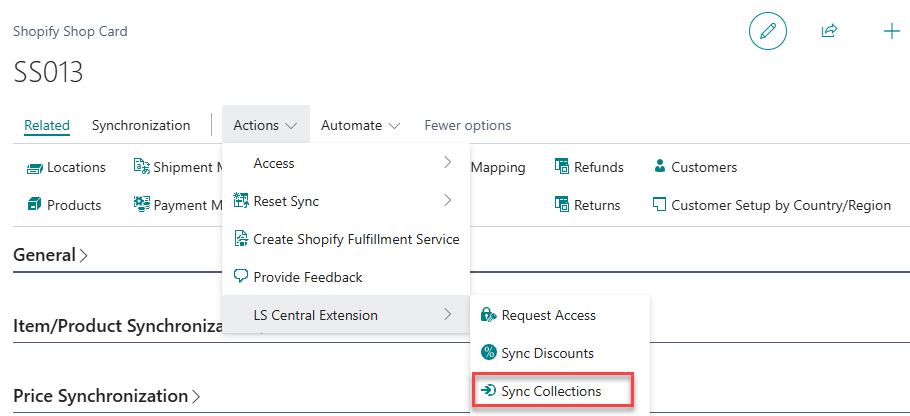This screenshot has height=416, width=910.
Task: Click the plus new-record icon
Action: 891,31
